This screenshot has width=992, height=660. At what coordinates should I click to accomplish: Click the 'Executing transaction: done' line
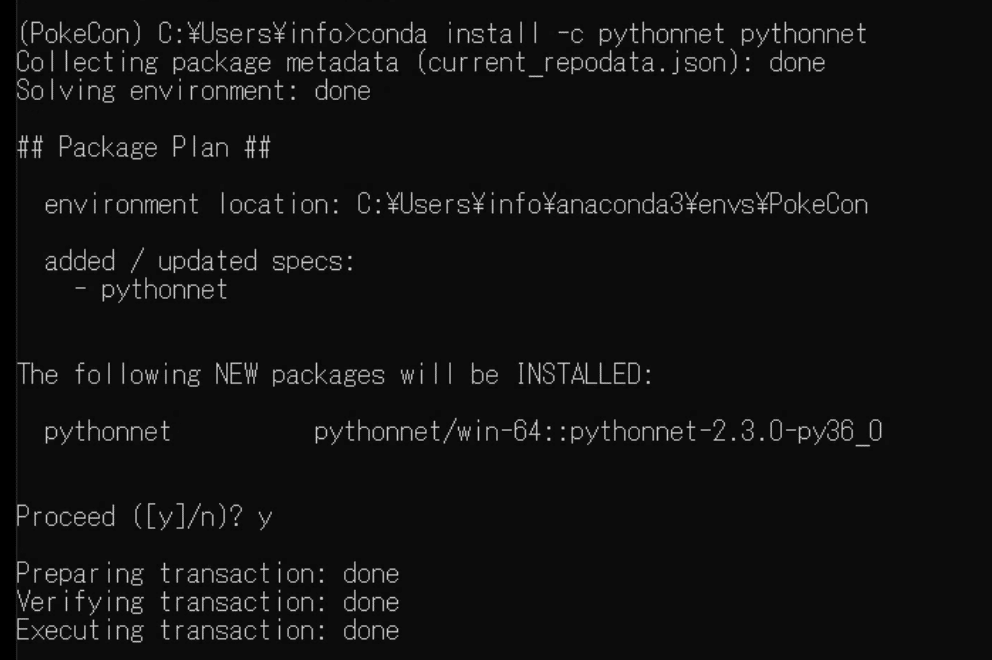208,630
